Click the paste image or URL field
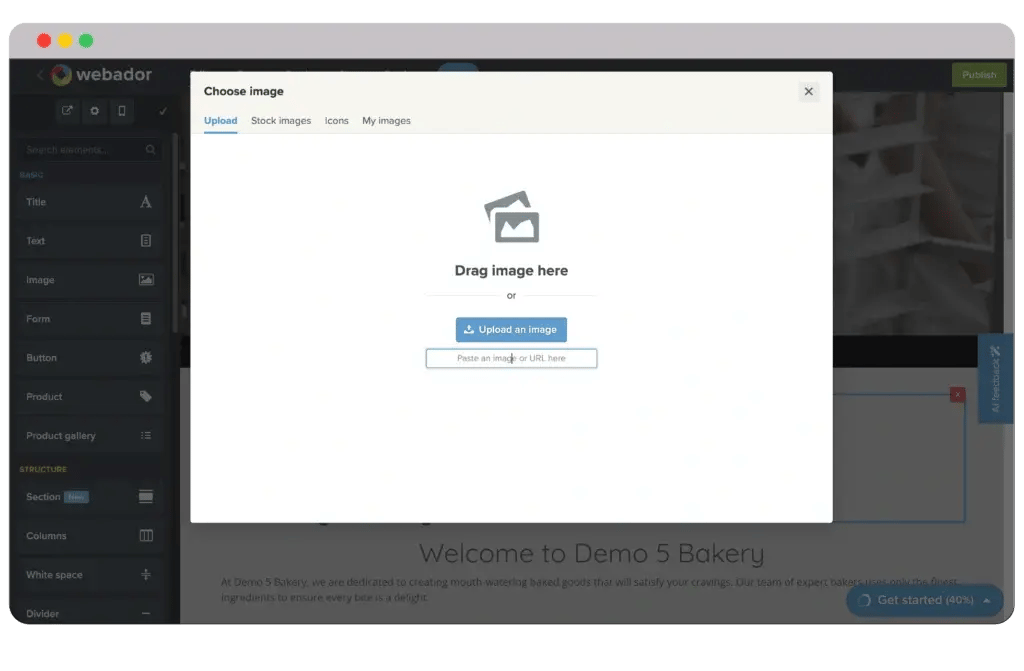Viewport: 1024px width, 671px height. (511, 358)
